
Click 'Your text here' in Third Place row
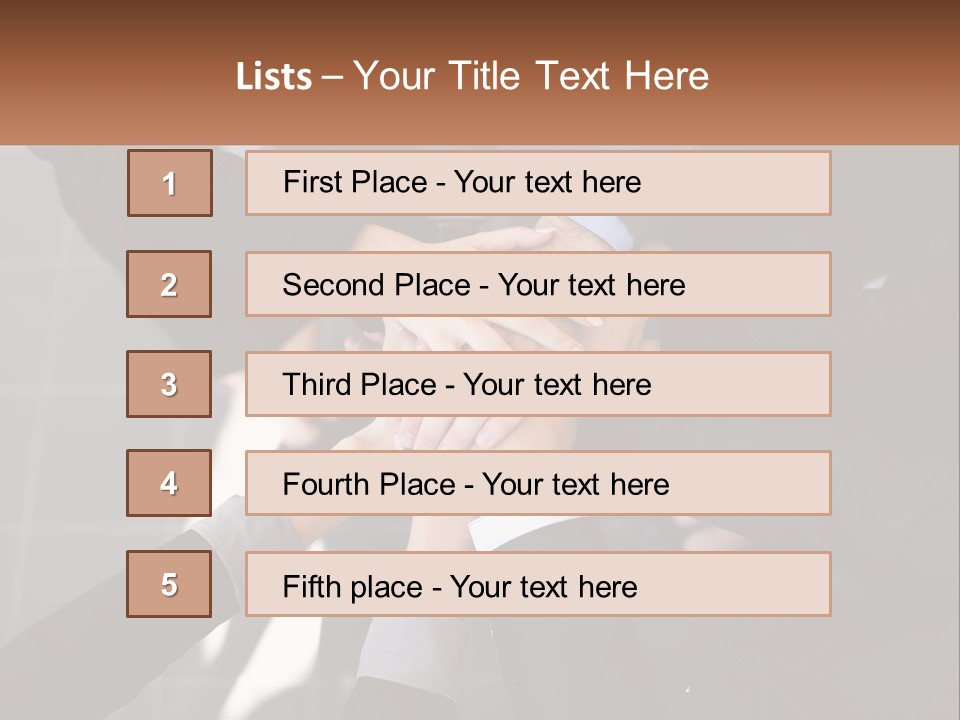coord(557,385)
